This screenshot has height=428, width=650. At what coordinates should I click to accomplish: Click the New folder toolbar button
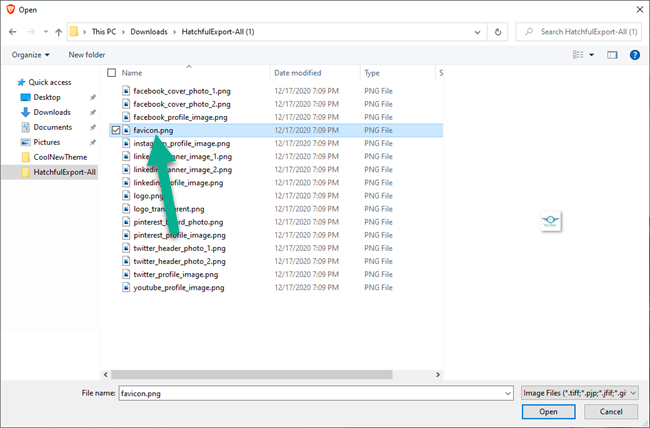pos(87,54)
